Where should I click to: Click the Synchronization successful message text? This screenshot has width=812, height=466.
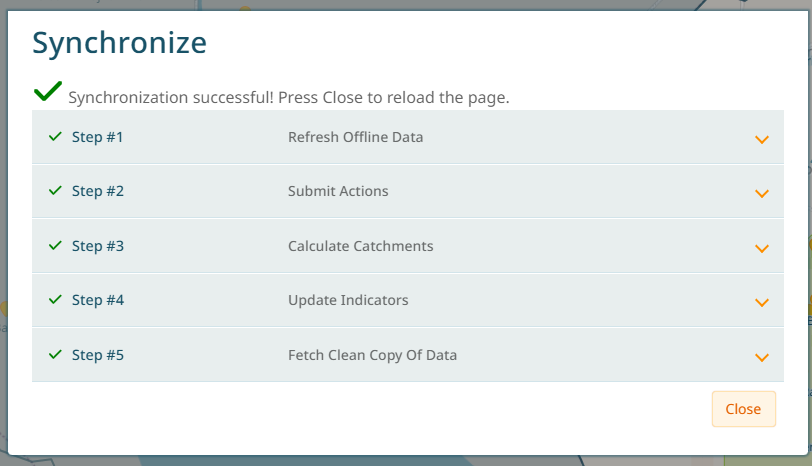pos(289,97)
